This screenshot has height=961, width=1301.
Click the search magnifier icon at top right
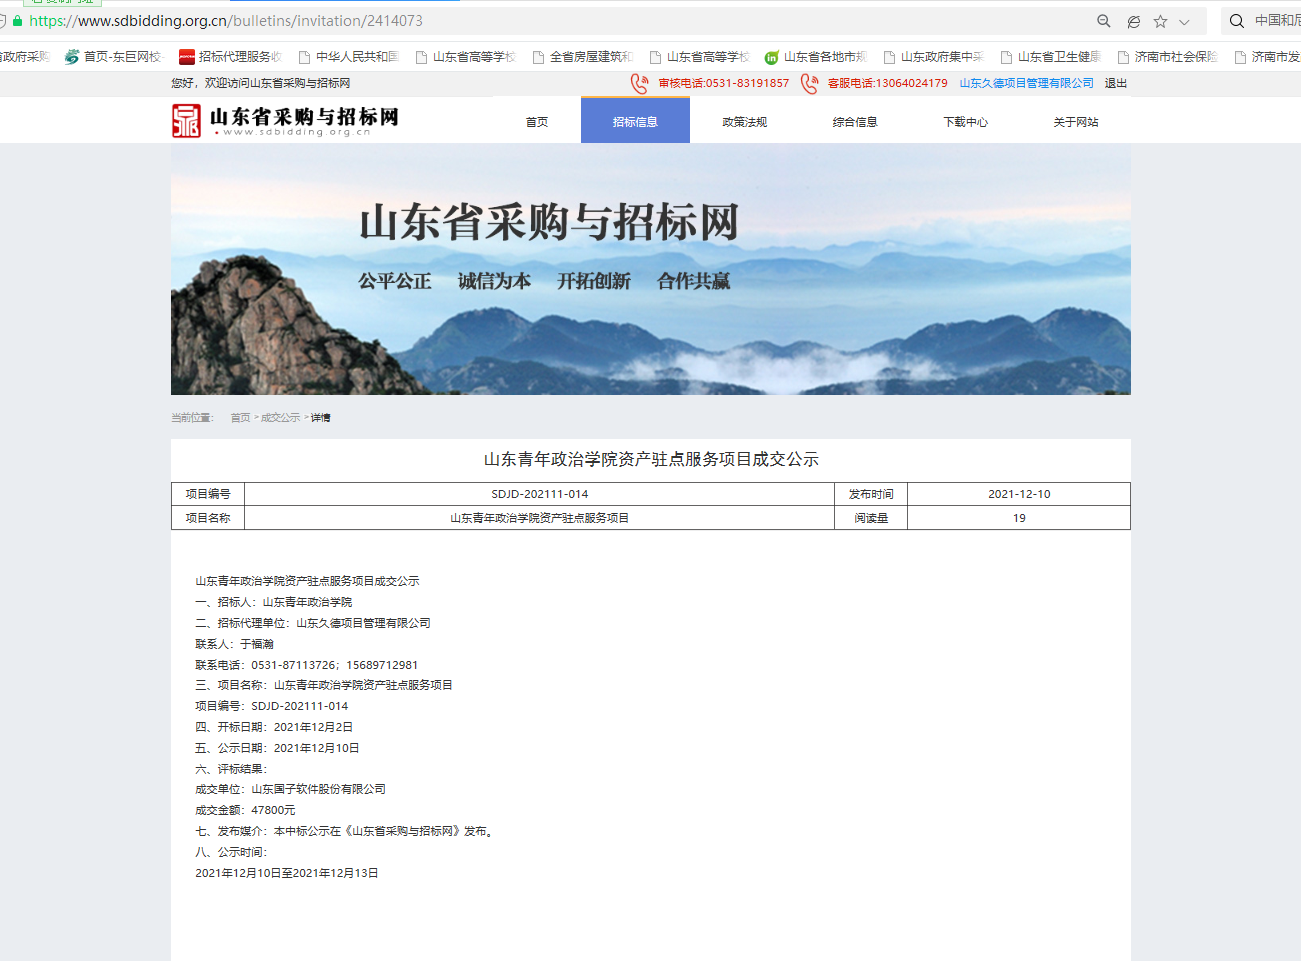(1237, 21)
